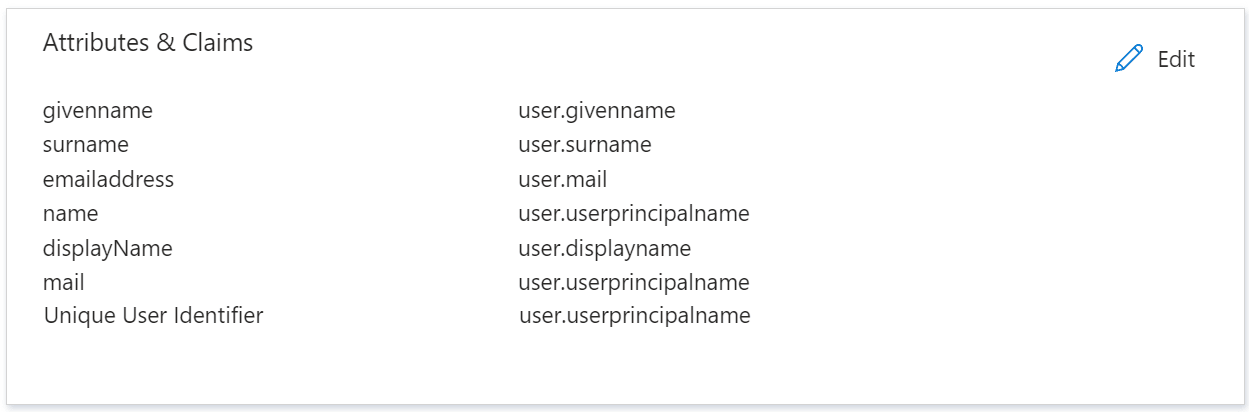Select the displayName claim name
This screenshot has height=412, width=1249.
click(107, 248)
